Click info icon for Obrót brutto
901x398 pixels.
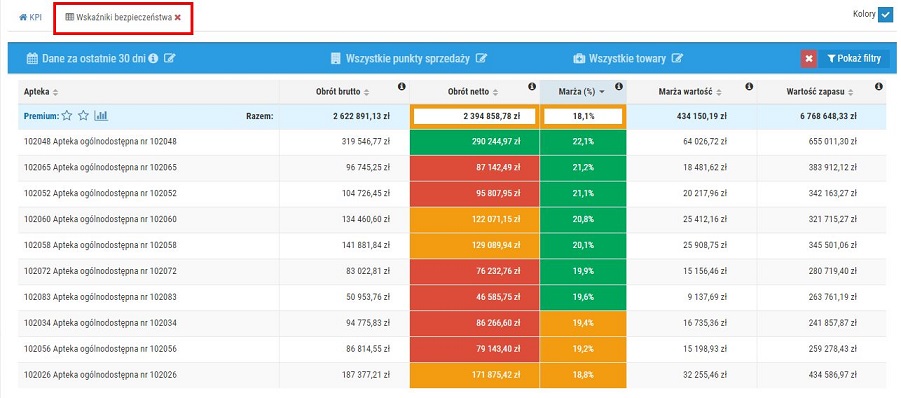point(402,87)
